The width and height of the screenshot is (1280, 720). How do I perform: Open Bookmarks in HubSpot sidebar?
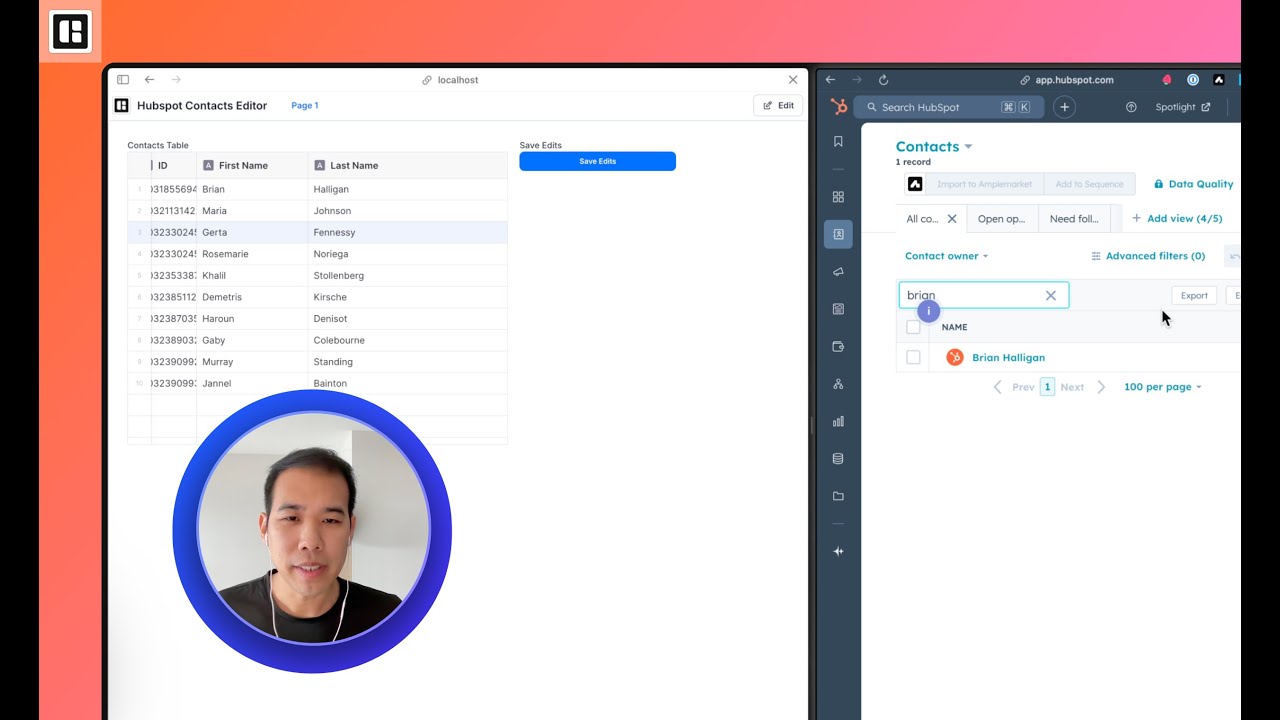pyautogui.click(x=838, y=142)
